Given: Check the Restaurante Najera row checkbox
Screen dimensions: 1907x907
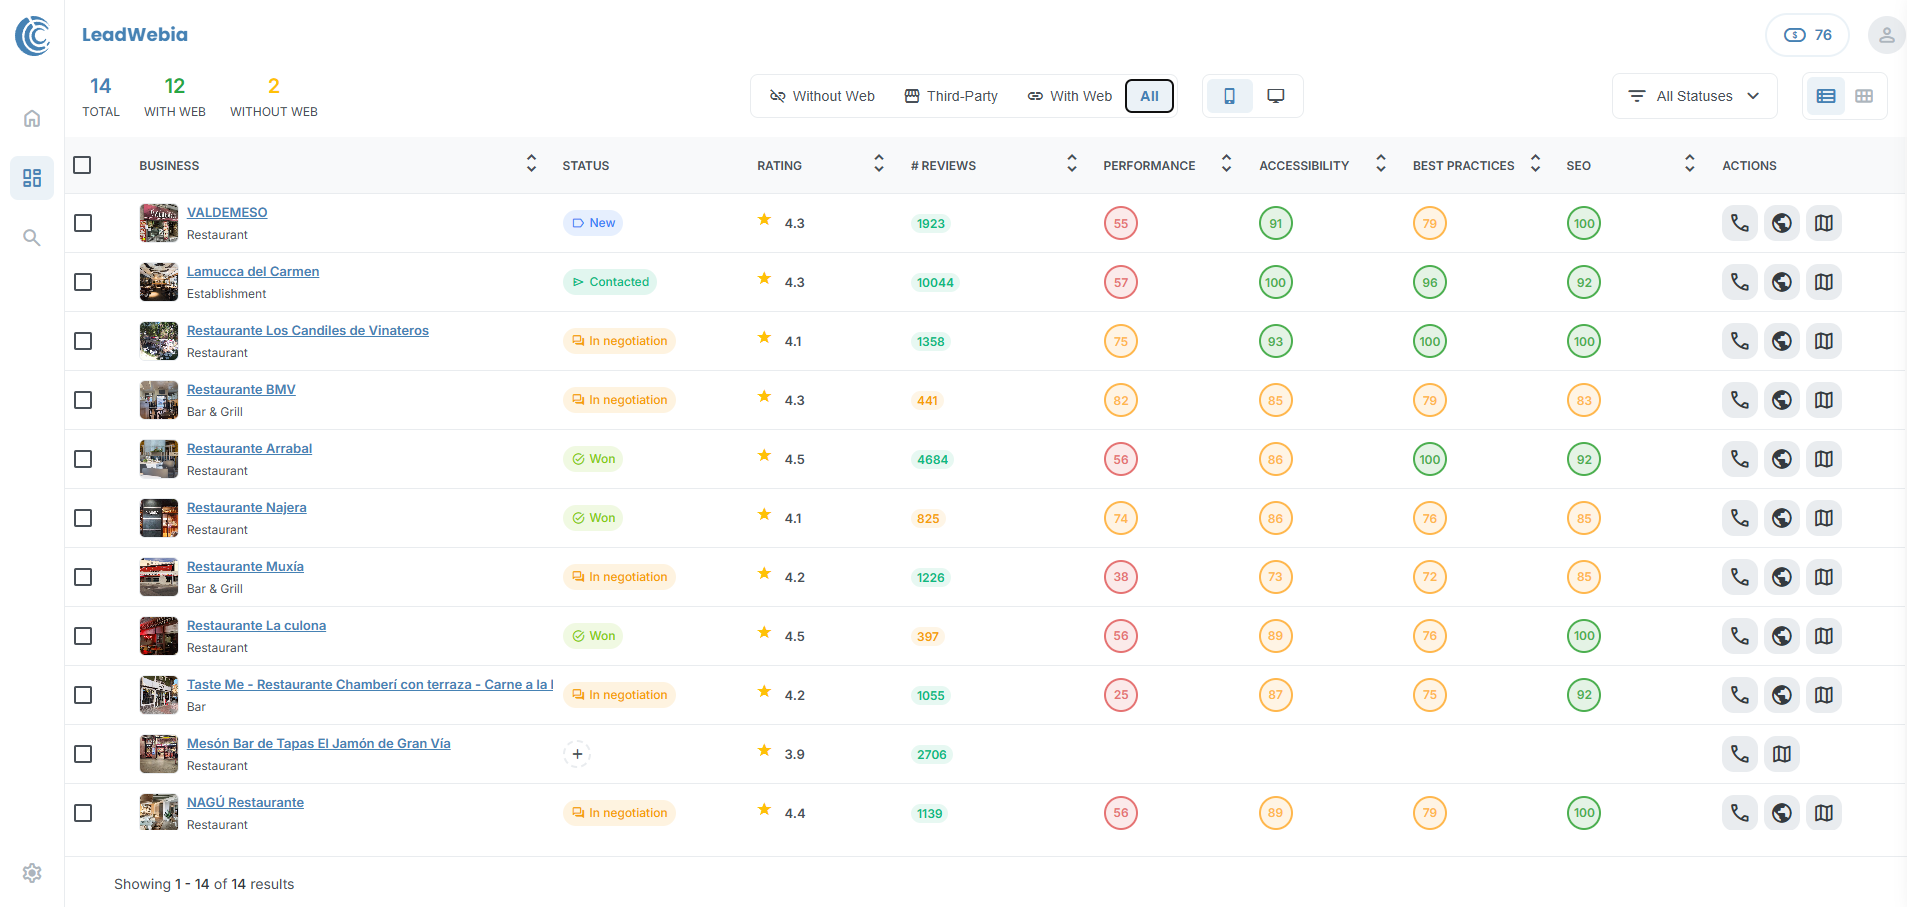Looking at the screenshot, I should coord(83,518).
